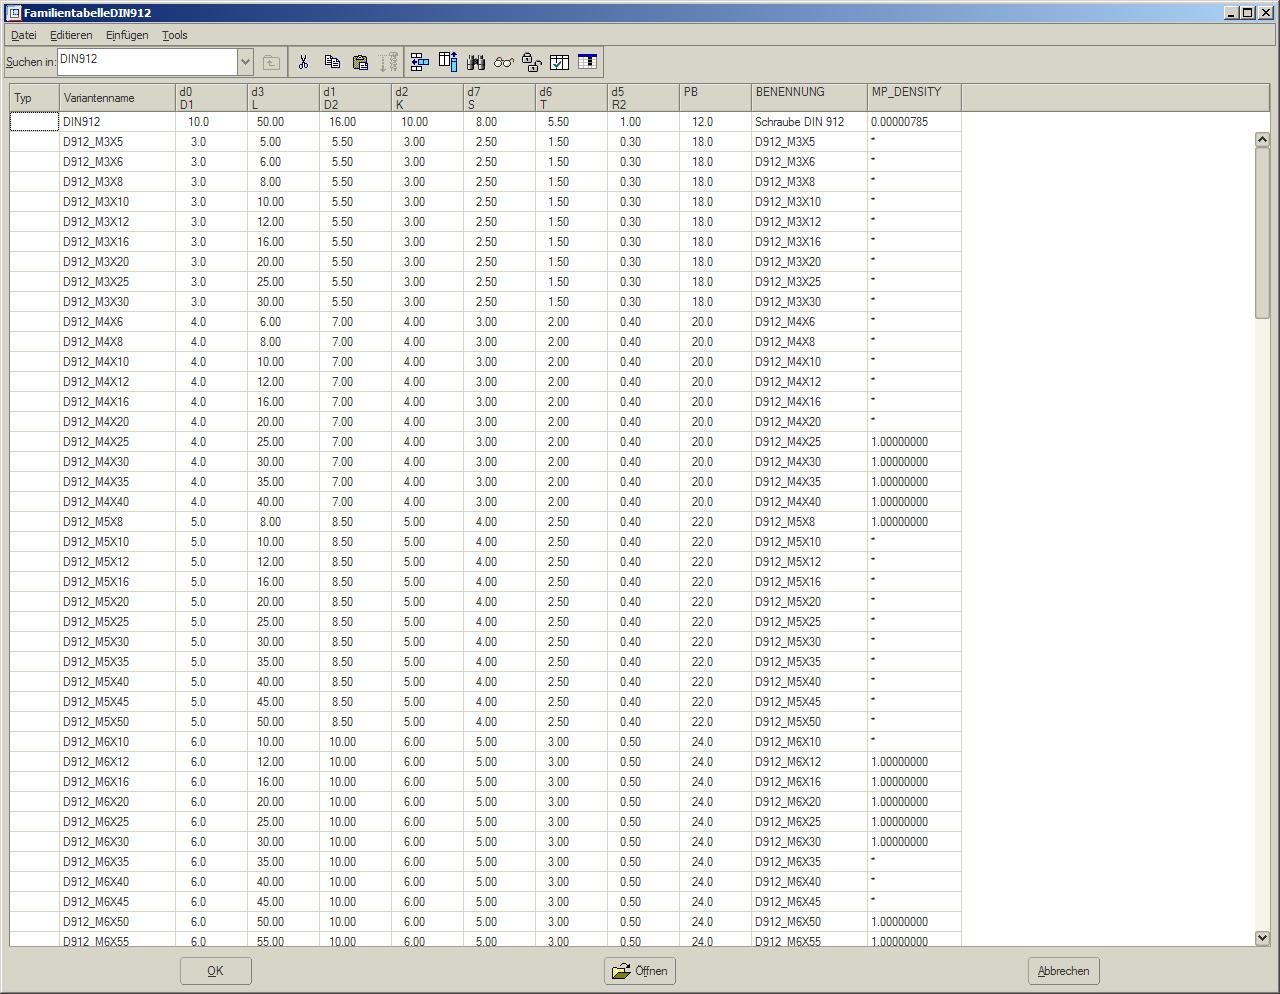Select the generic DIN912 variant name cell
Image resolution: width=1280 pixels, height=994 pixels.
[117, 122]
